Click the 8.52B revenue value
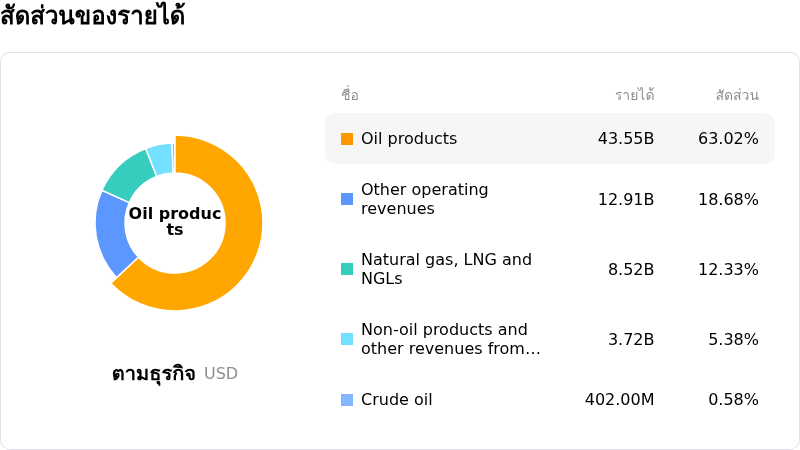 point(631,269)
